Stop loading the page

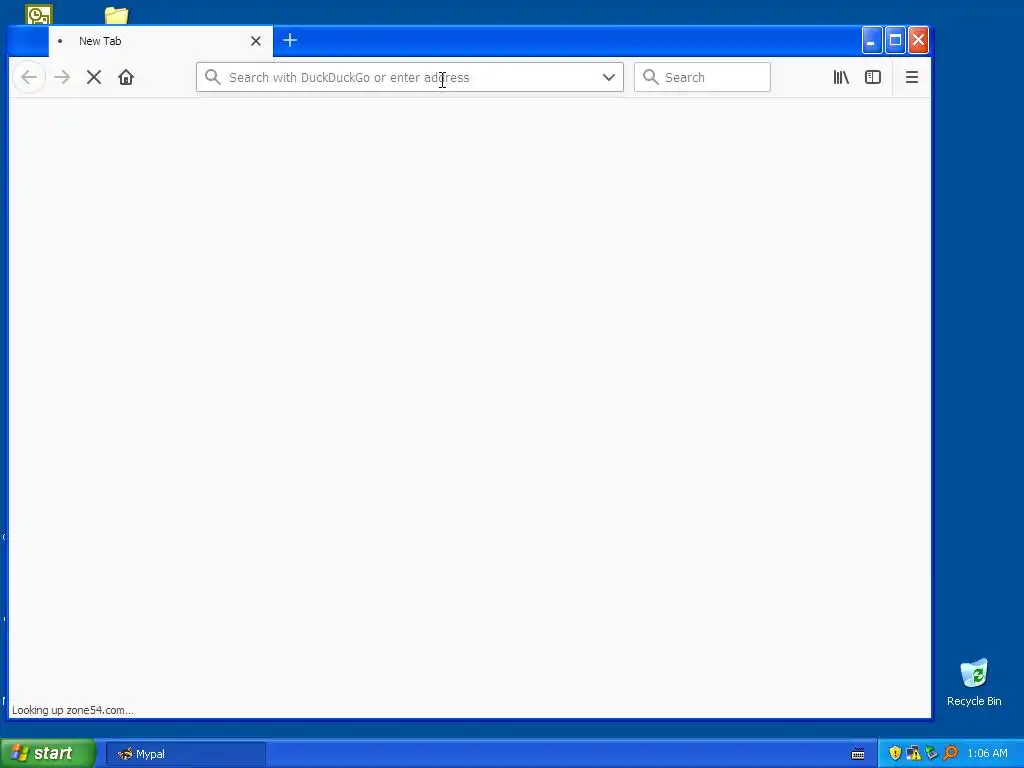pos(94,77)
